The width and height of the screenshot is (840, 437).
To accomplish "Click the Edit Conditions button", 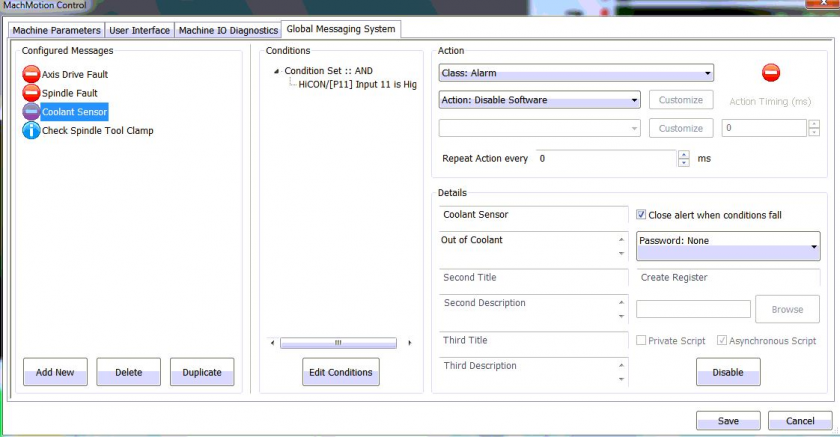I will pos(341,372).
